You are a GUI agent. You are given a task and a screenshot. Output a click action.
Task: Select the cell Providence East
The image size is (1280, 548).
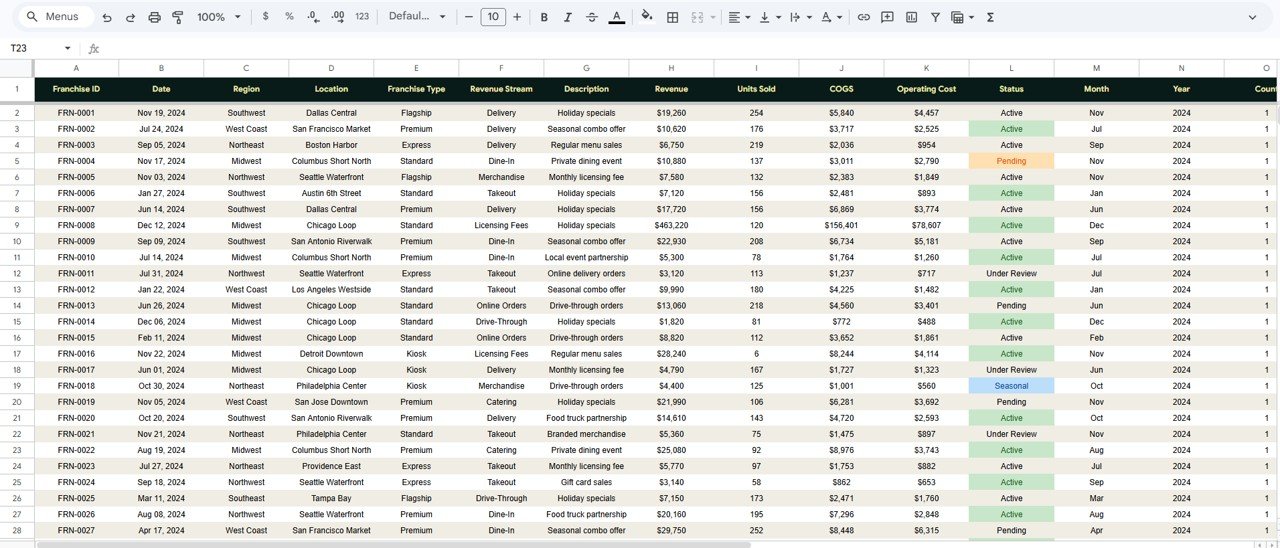point(331,466)
